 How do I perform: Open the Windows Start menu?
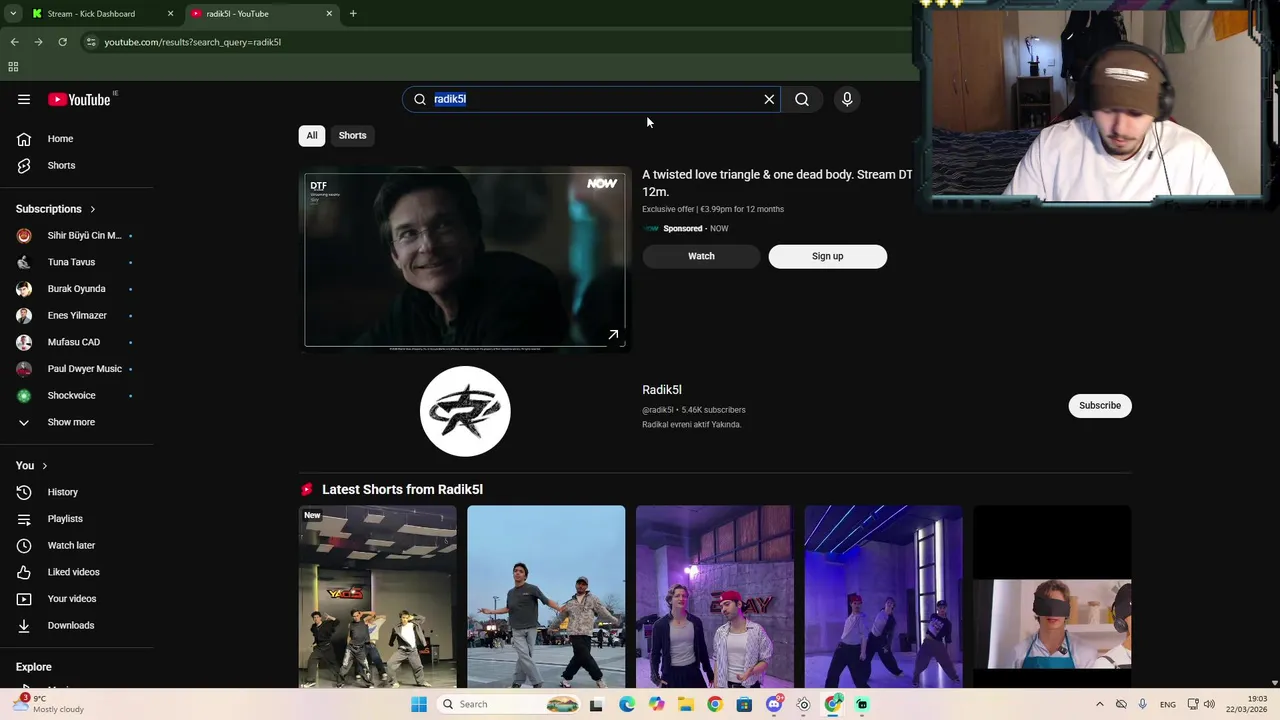419,704
